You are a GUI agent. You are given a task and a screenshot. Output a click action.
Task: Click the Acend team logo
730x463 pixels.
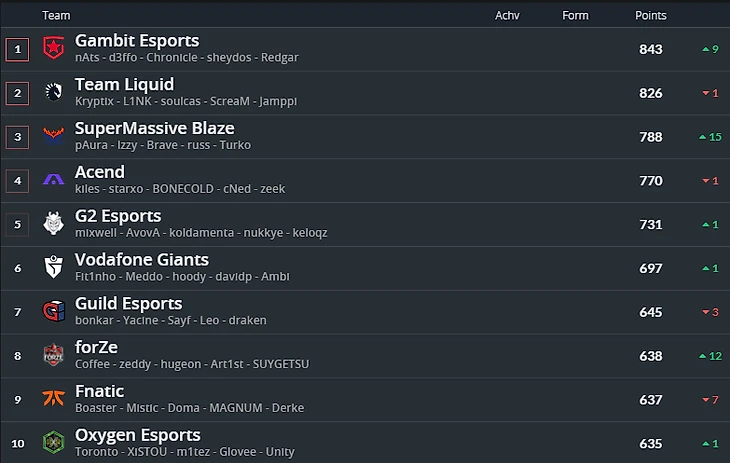coord(53,181)
